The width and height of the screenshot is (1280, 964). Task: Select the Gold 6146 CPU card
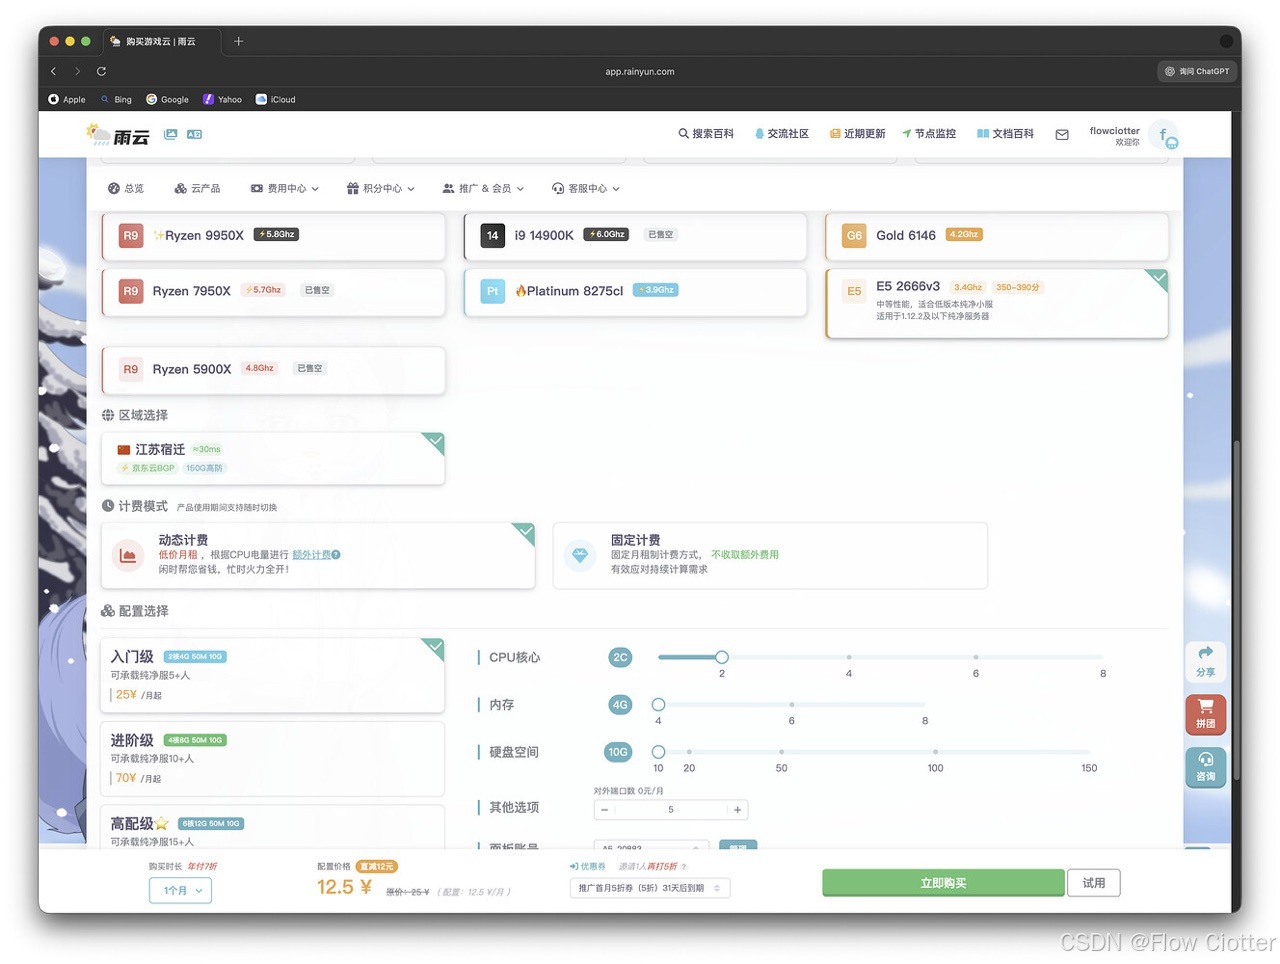tap(997, 236)
